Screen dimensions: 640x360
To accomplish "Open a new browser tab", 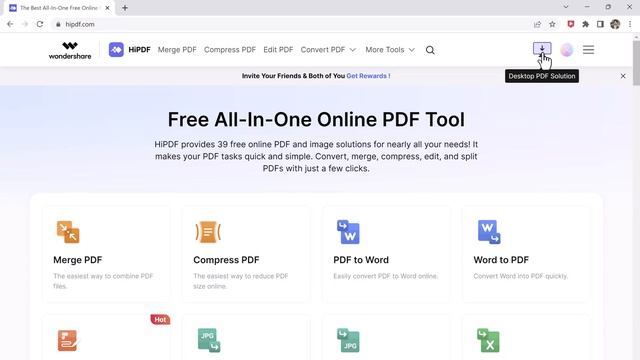I will pyautogui.click(x=125, y=8).
